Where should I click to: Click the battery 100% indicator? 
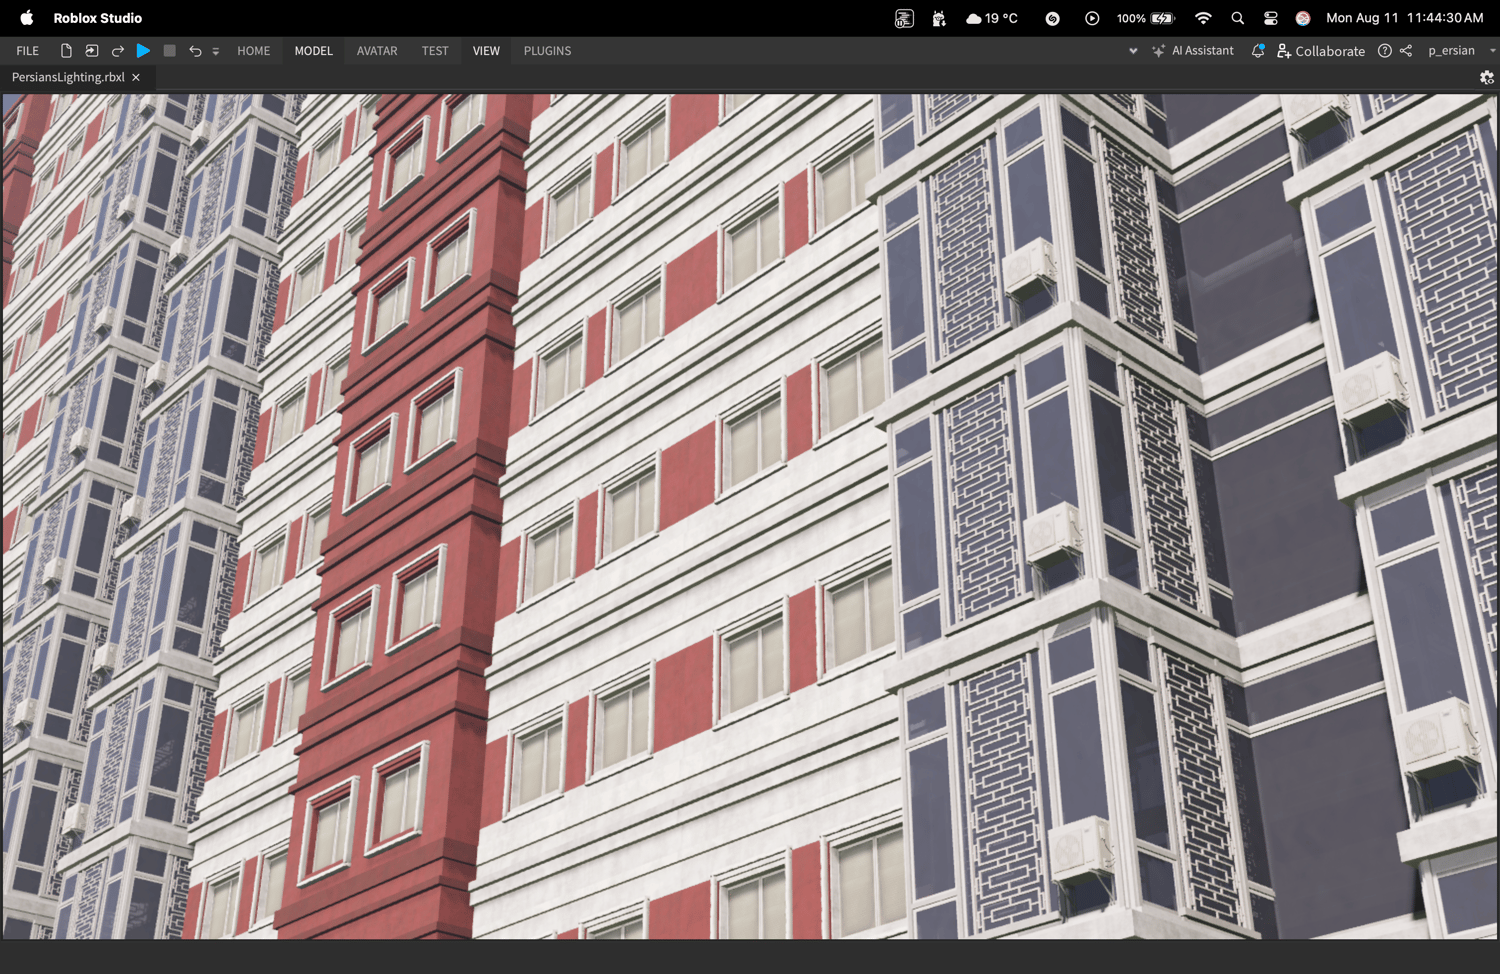pyautogui.click(x=1145, y=18)
